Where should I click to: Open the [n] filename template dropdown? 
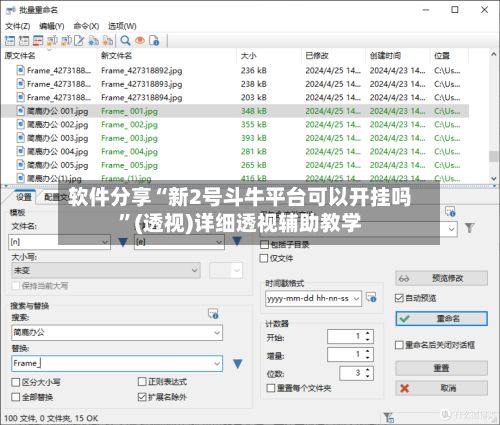(105, 242)
